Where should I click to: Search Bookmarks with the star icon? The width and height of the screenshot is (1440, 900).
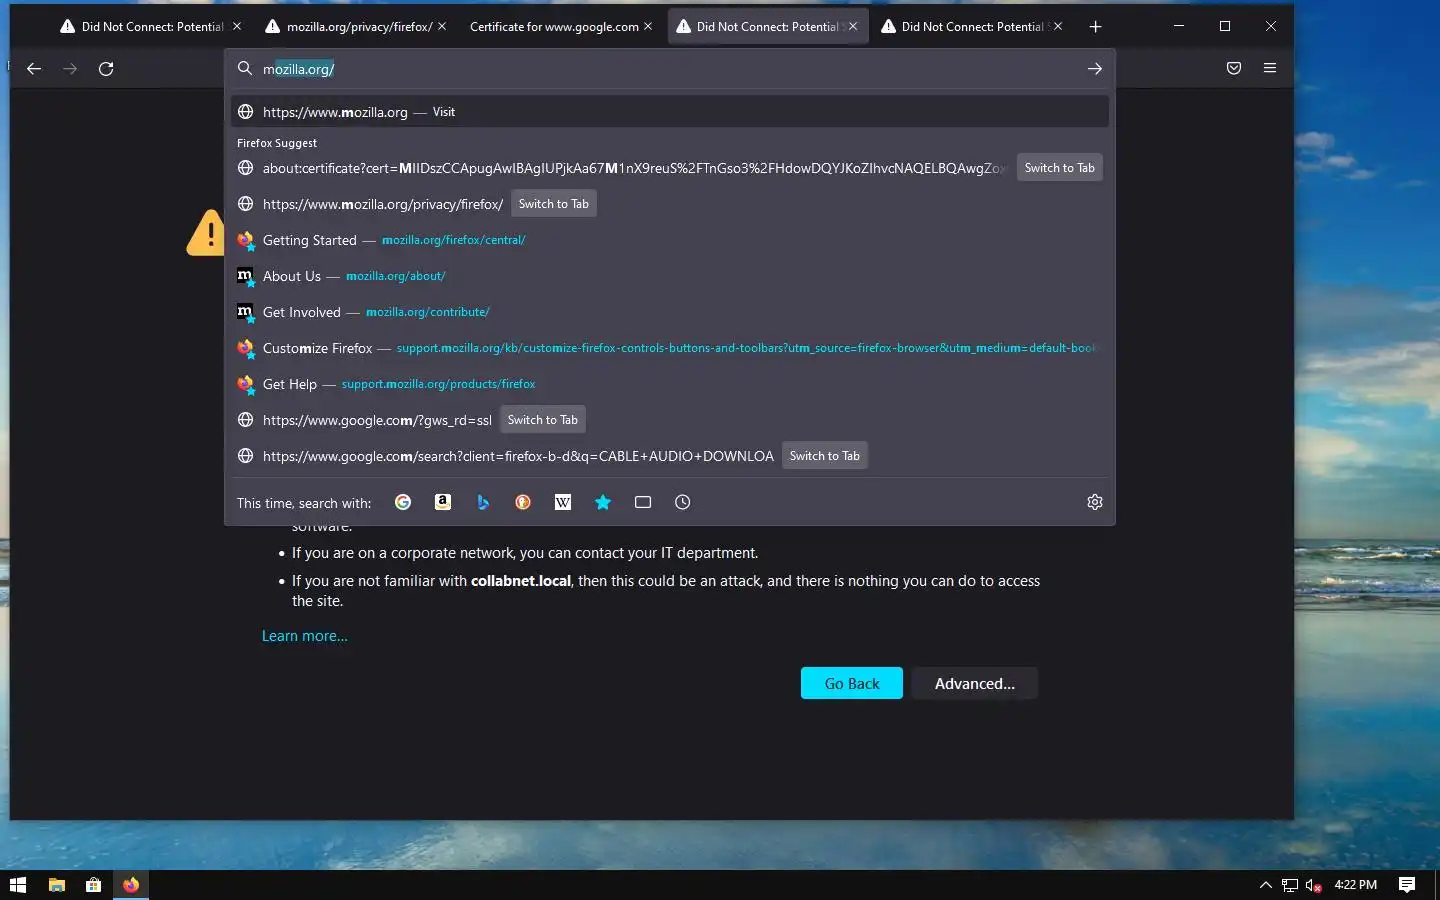pyautogui.click(x=603, y=502)
